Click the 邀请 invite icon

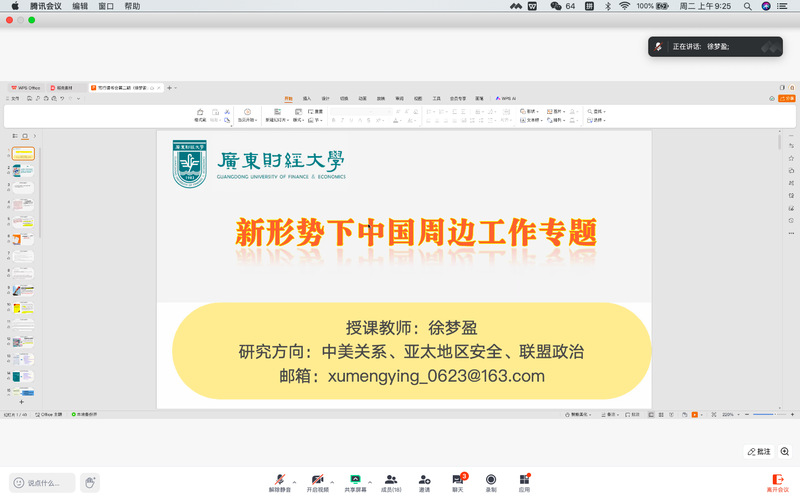(425, 480)
